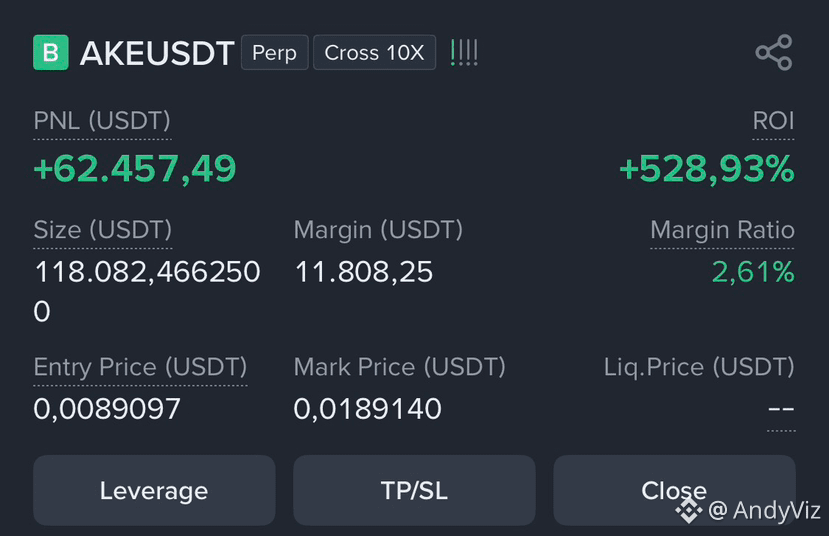
Task: Click the green B badge icon
Action: point(51,52)
